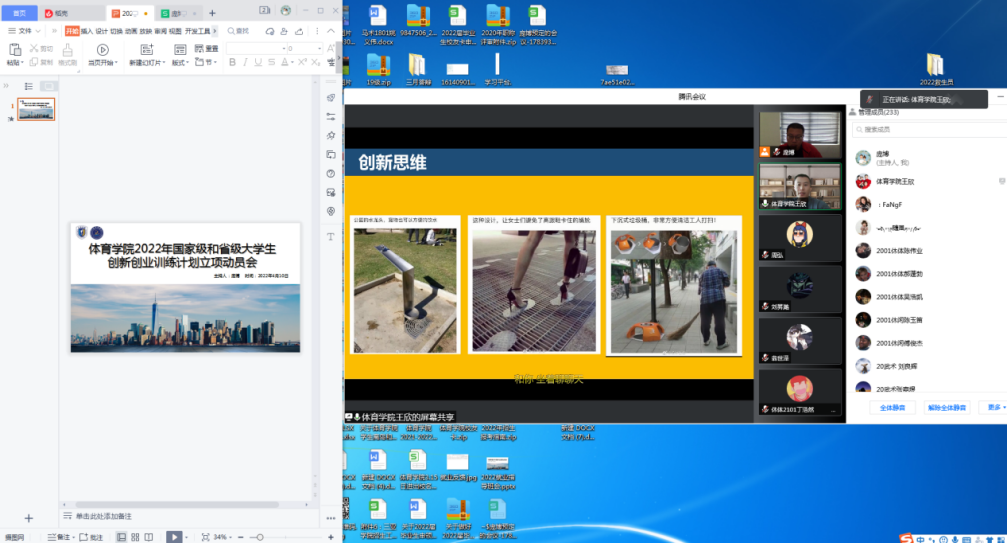Open the 更多 dropdown in members panel

pyautogui.click(x=994, y=407)
